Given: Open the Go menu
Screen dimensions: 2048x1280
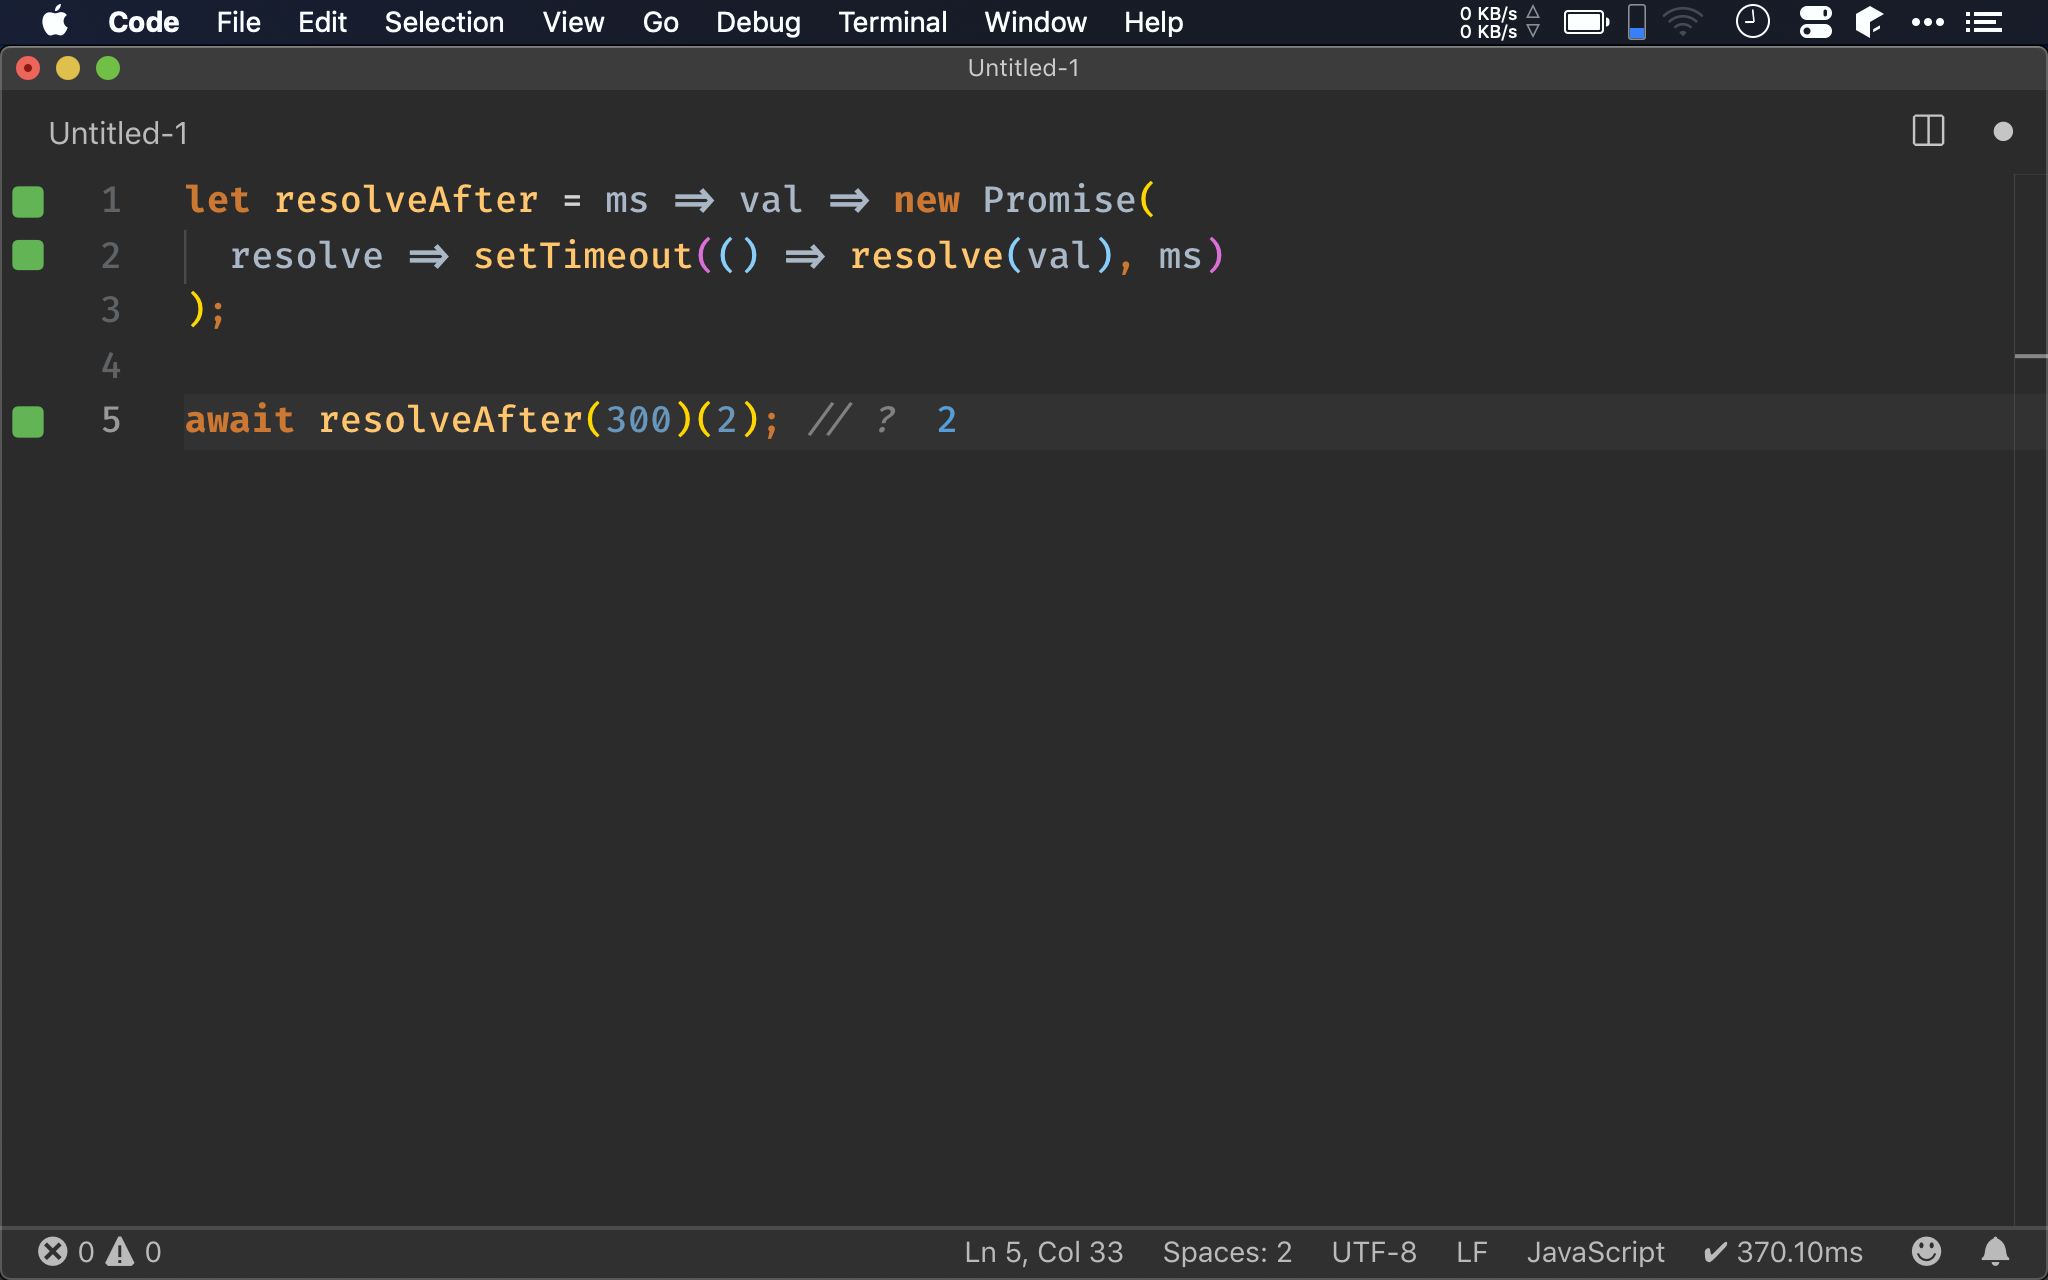Looking at the screenshot, I should pyautogui.click(x=659, y=22).
